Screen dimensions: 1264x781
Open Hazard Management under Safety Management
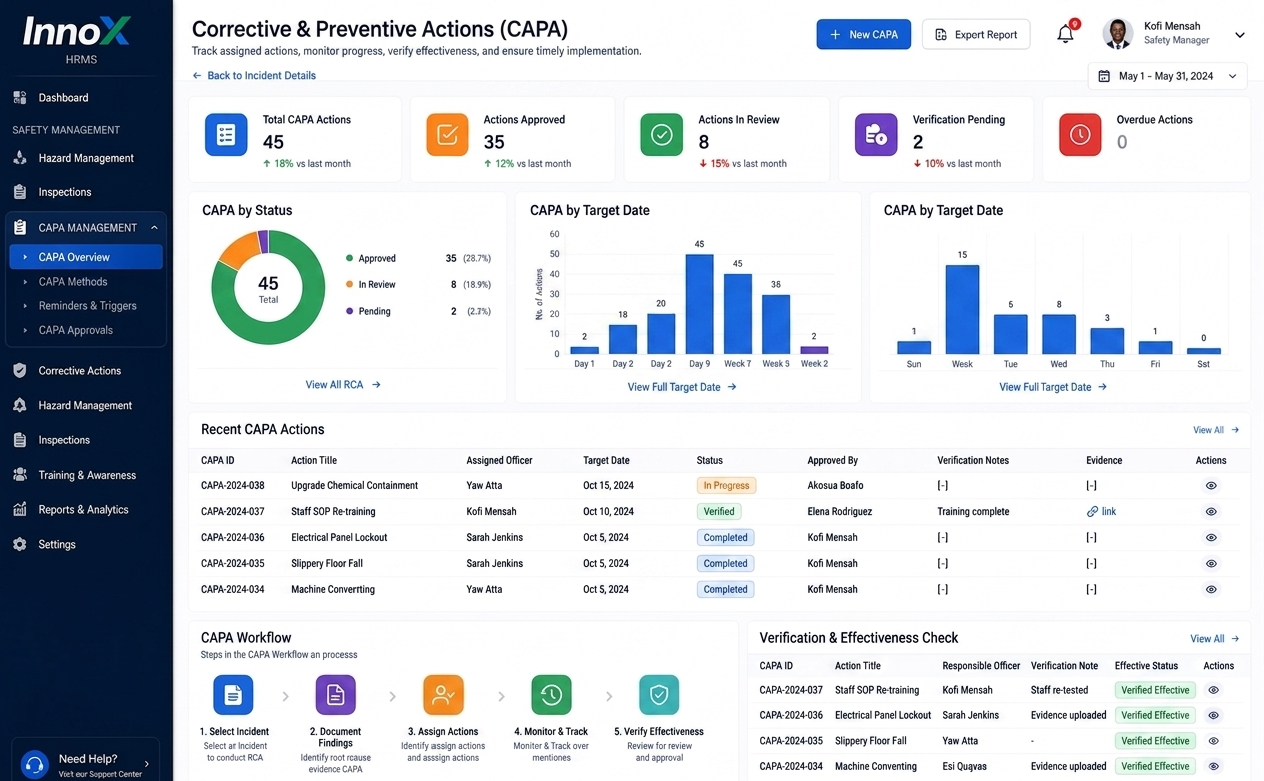(x=86, y=158)
